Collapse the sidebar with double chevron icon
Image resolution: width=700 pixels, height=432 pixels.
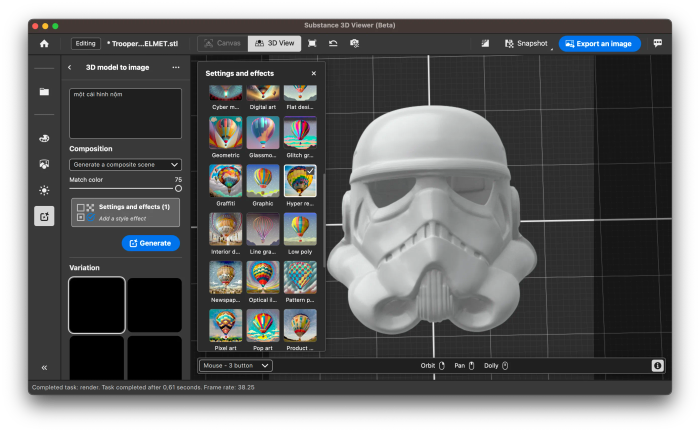point(44,368)
